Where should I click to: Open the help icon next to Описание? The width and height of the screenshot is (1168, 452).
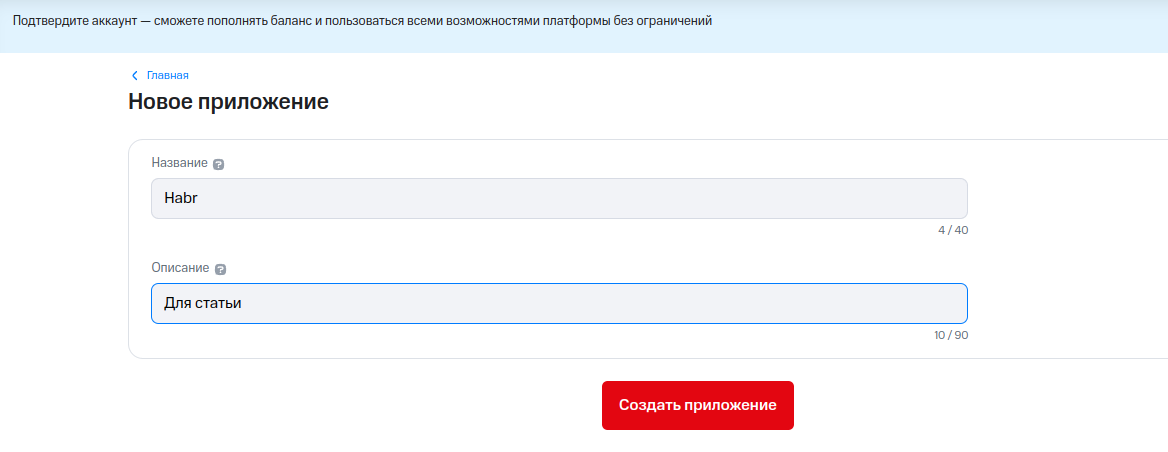coord(221,269)
